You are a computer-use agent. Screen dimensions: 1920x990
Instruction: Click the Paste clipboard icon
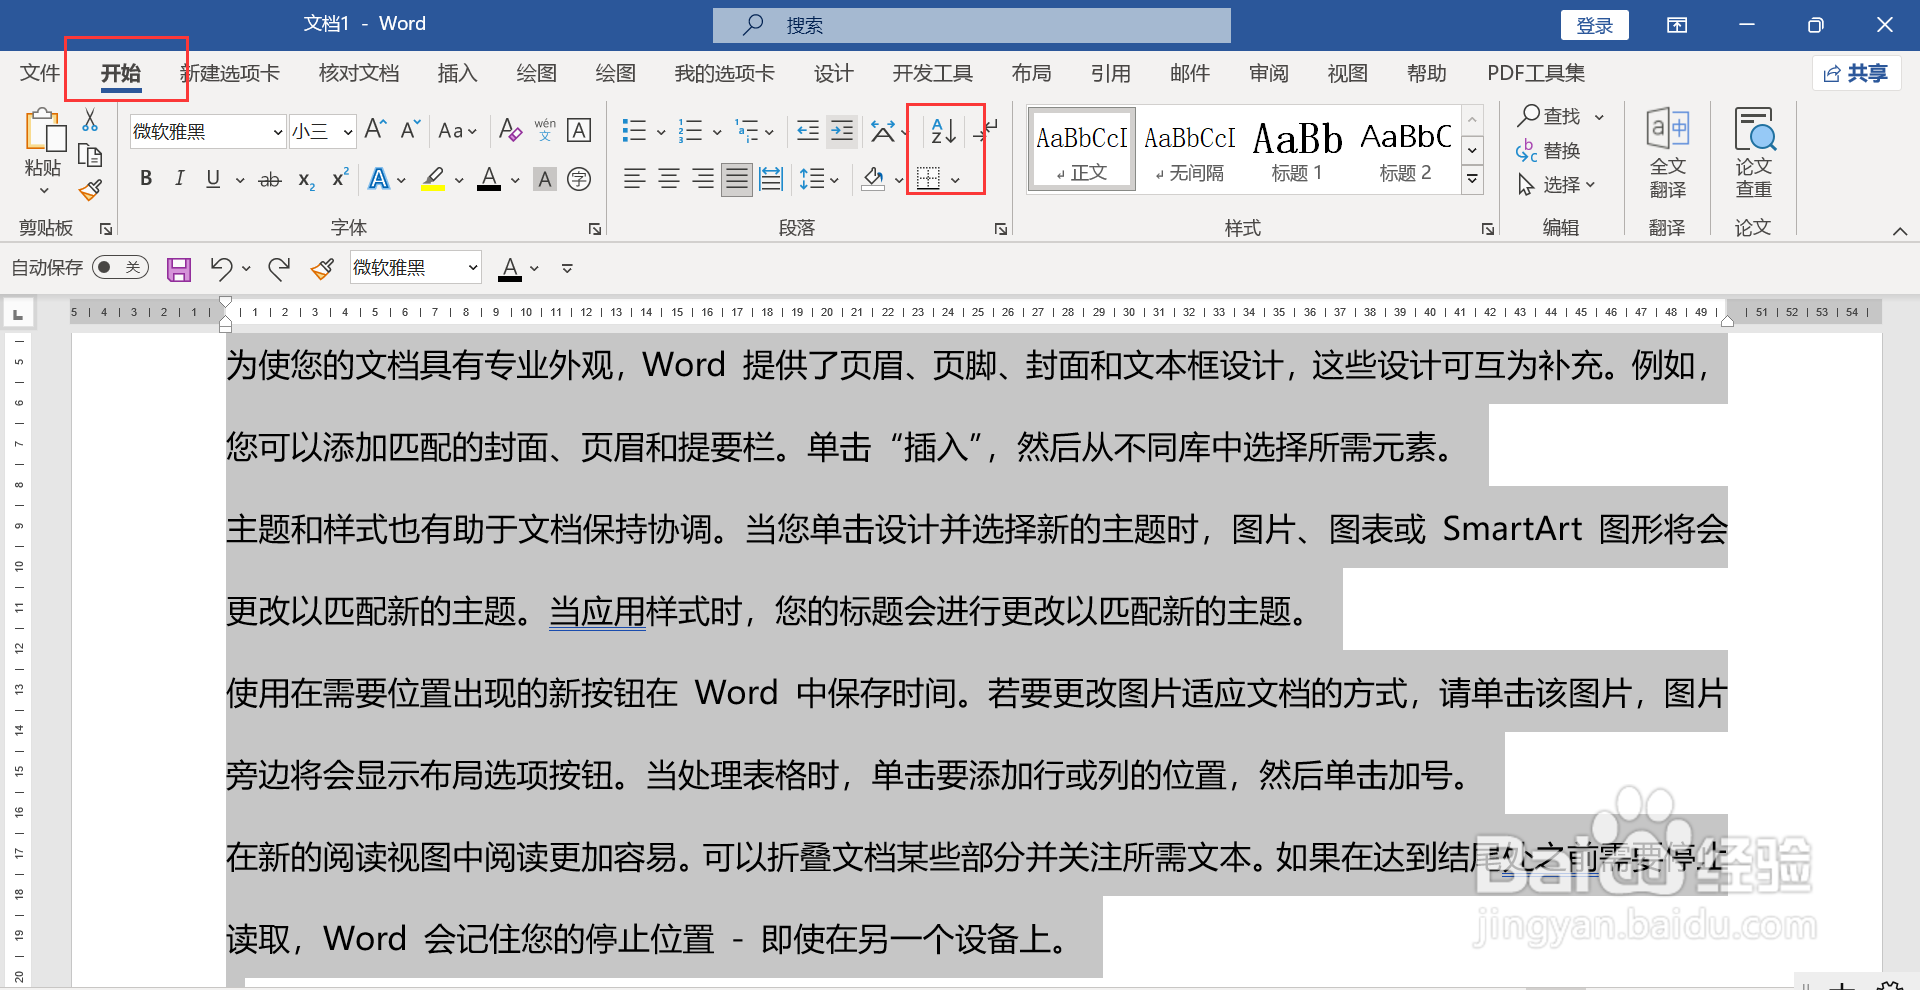[x=44, y=131]
